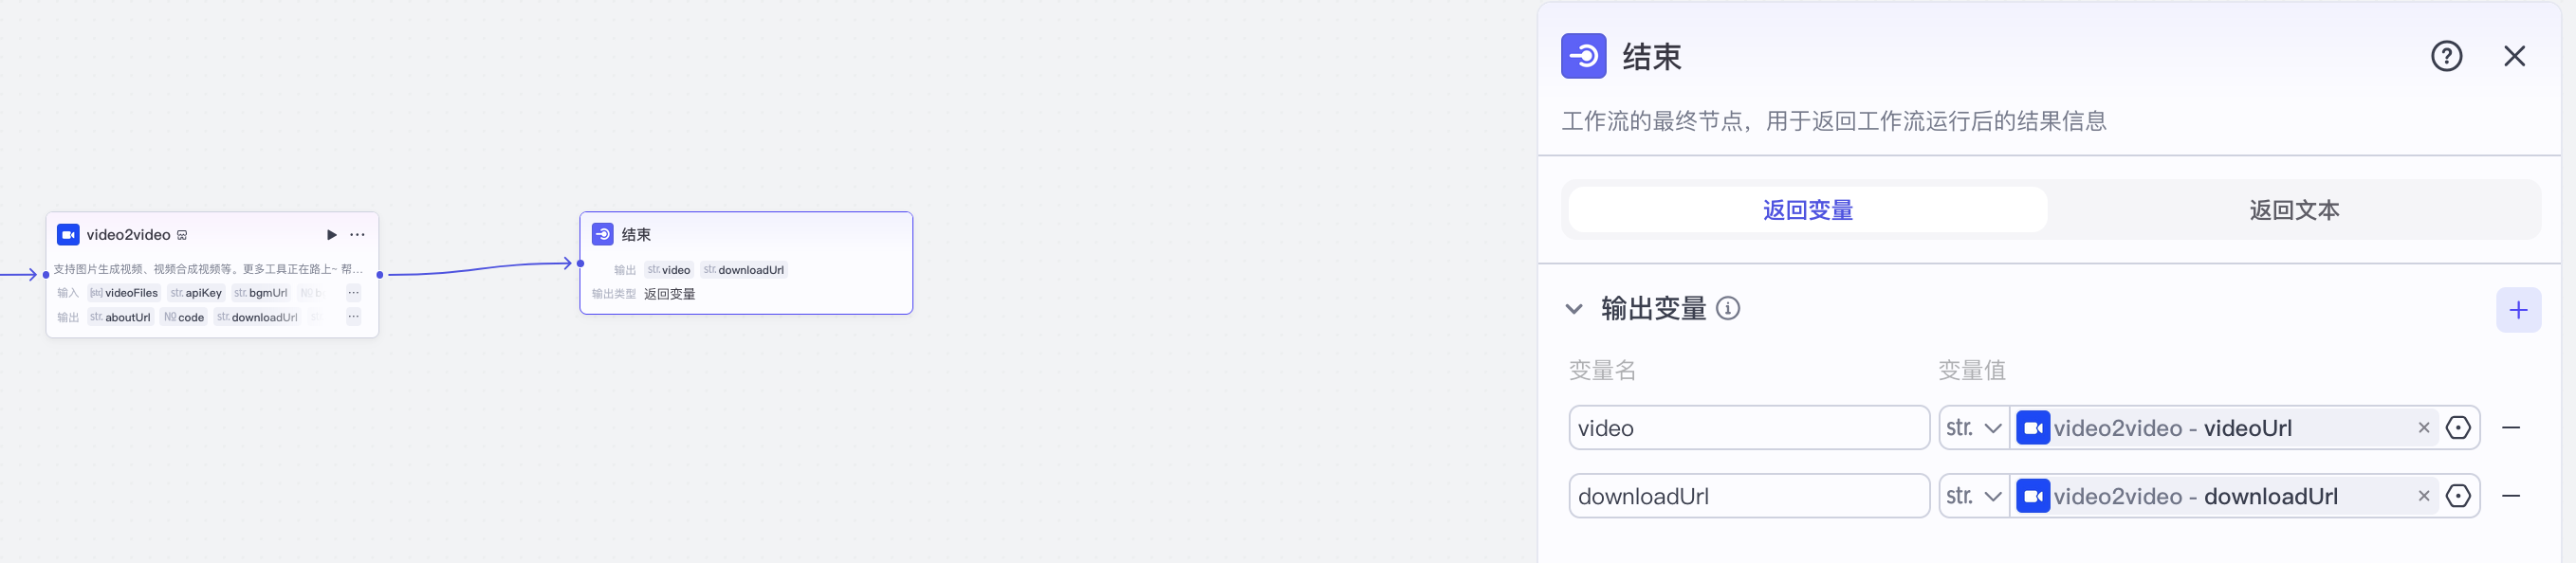Click the video variable name field
Screen dimensions: 2576x563
[x=1748, y=428]
